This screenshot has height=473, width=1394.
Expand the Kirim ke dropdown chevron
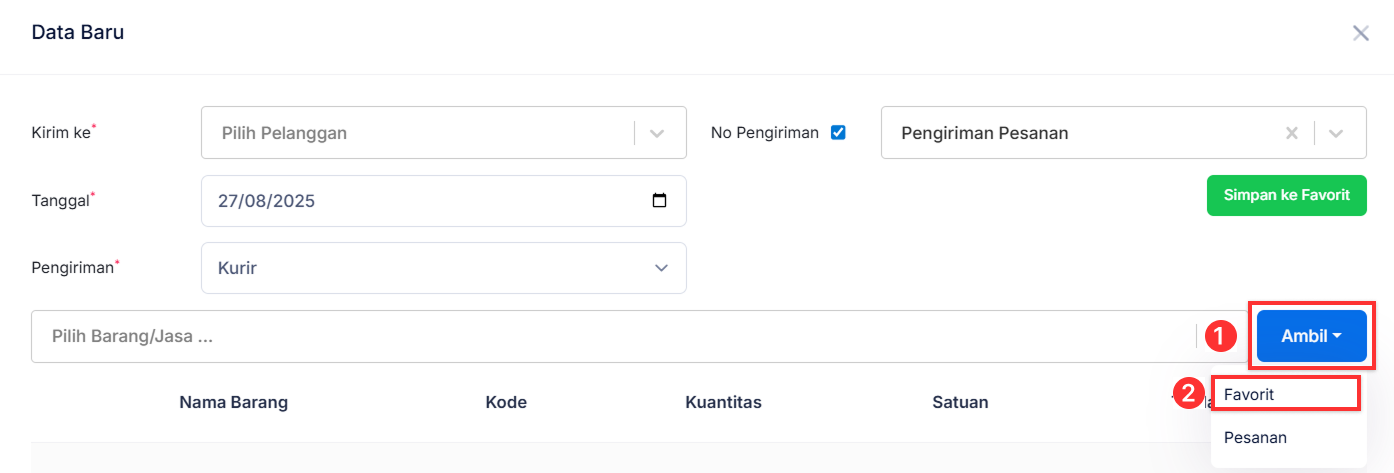(x=657, y=133)
